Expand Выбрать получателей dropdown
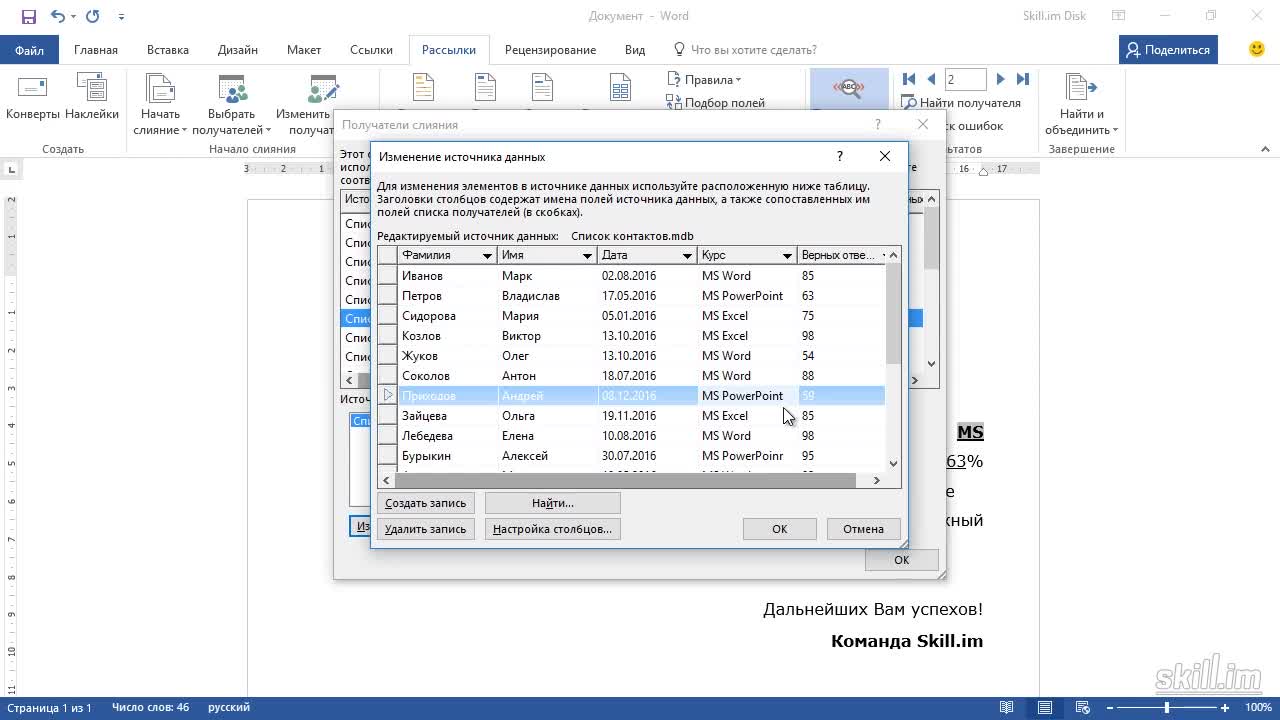Viewport: 1280px width, 720px height. tap(231, 105)
